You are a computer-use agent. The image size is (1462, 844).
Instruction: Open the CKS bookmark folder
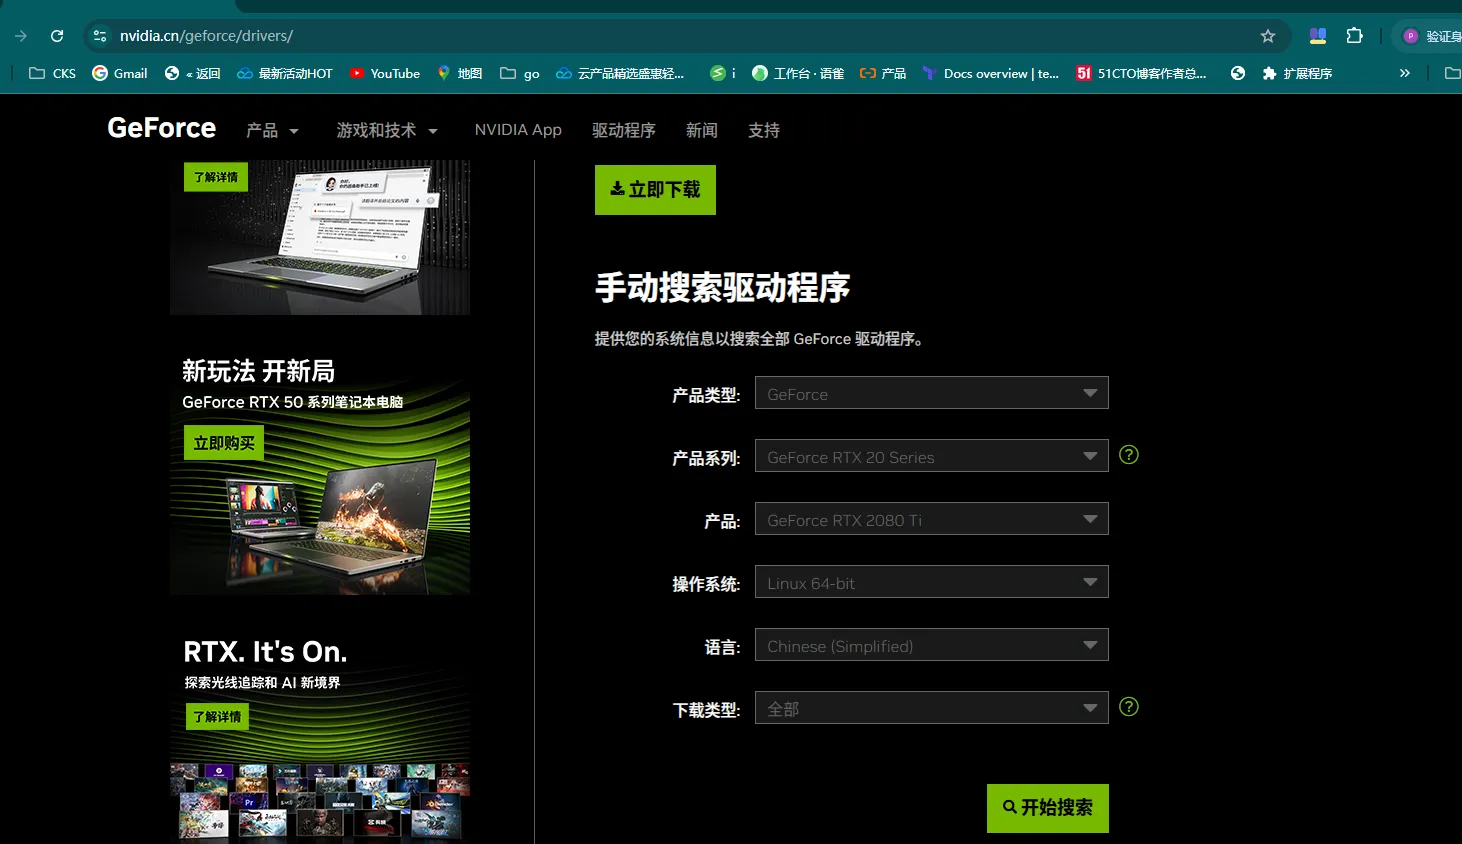[52, 73]
